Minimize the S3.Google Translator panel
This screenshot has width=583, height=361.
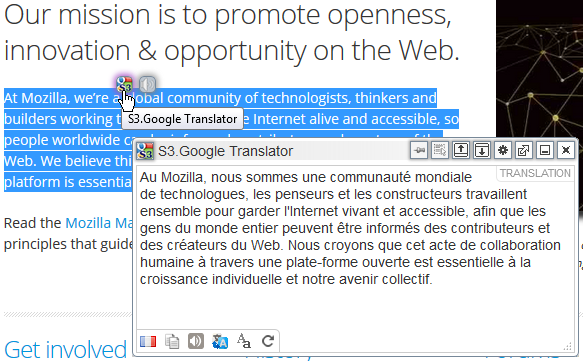coord(545,151)
